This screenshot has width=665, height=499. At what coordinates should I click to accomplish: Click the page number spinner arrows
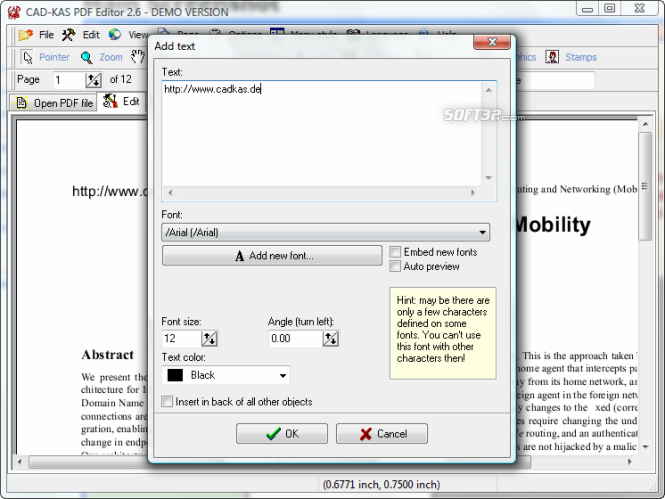[x=93, y=80]
